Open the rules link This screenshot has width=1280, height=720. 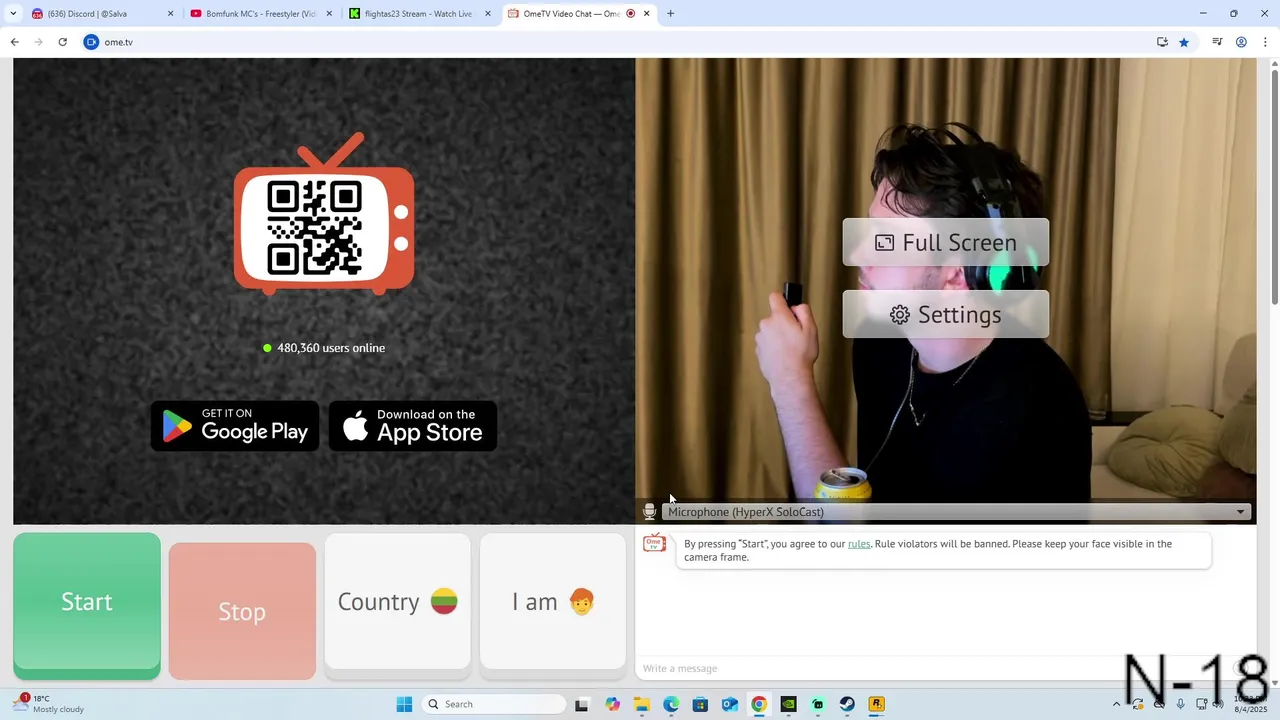859,544
